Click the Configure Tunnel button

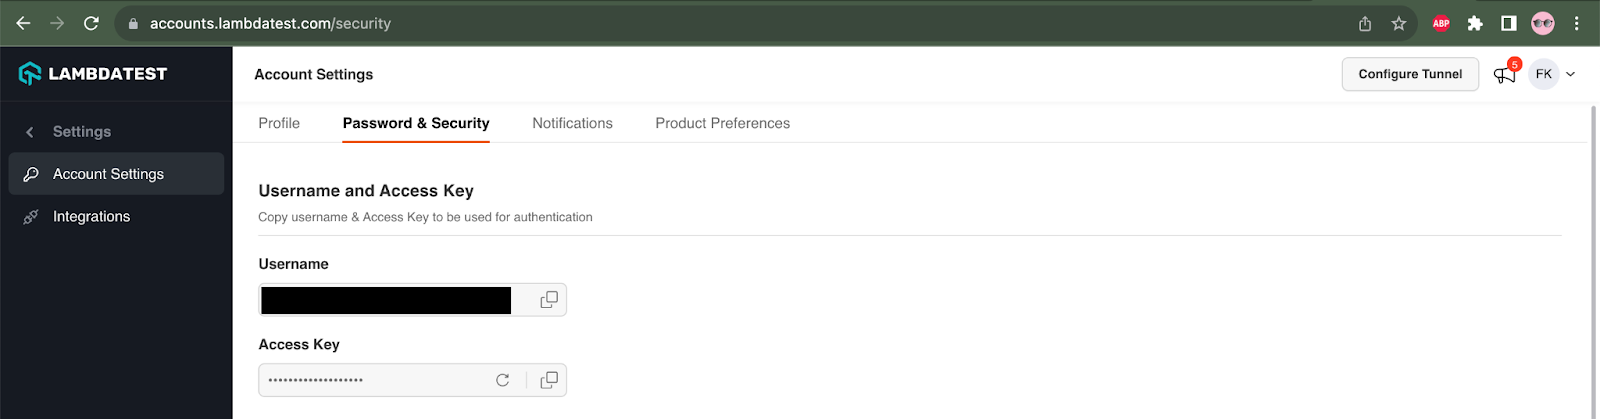1410,74
